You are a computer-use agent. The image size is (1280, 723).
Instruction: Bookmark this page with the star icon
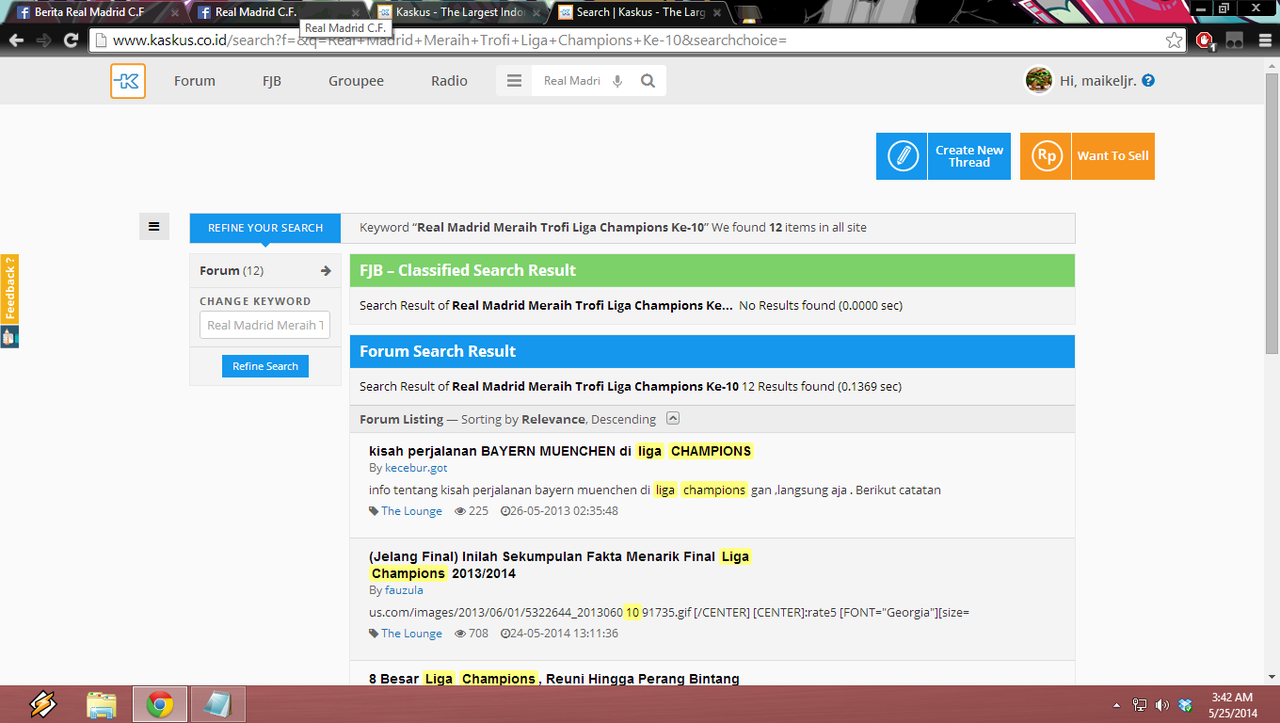point(1174,40)
